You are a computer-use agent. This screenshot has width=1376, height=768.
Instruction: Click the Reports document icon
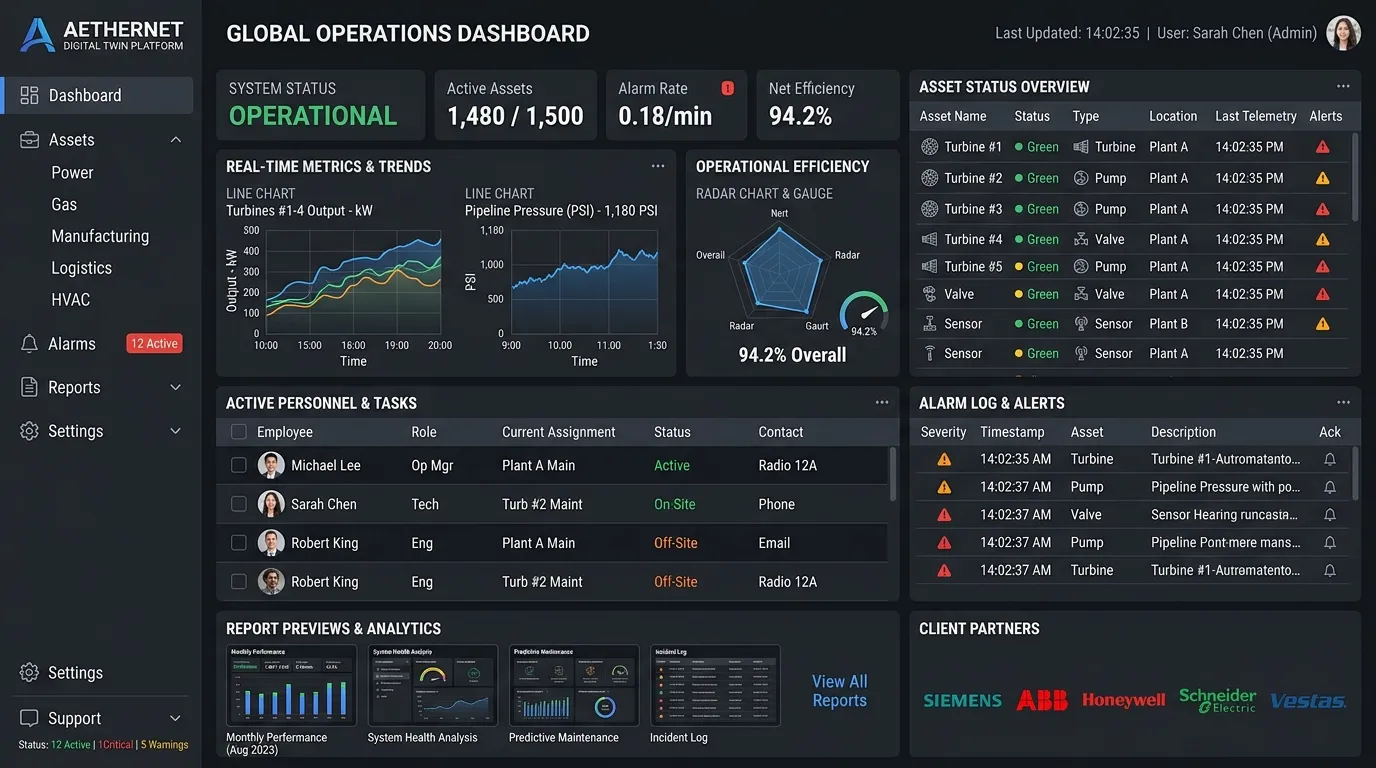coord(30,387)
